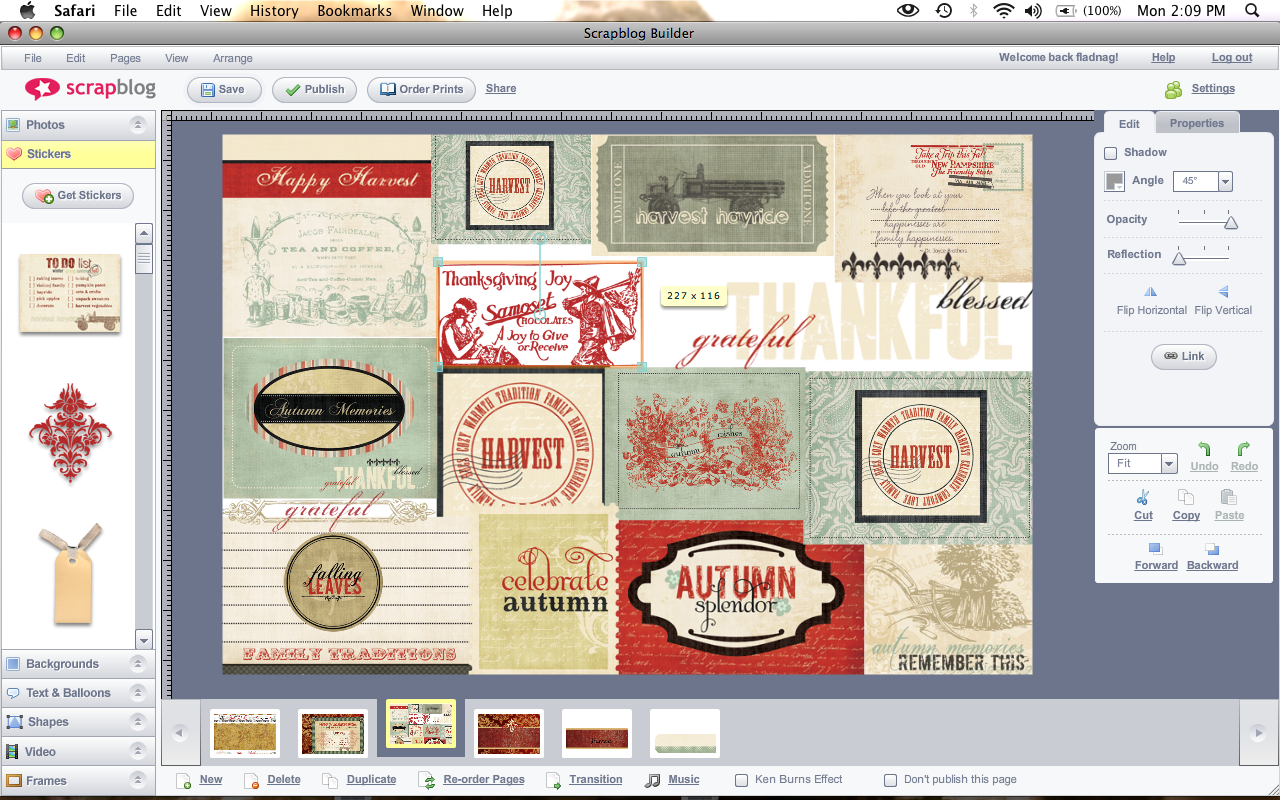Enable the Shadow checkbox
The image size is (1280, 800).
click(1110, 153)
